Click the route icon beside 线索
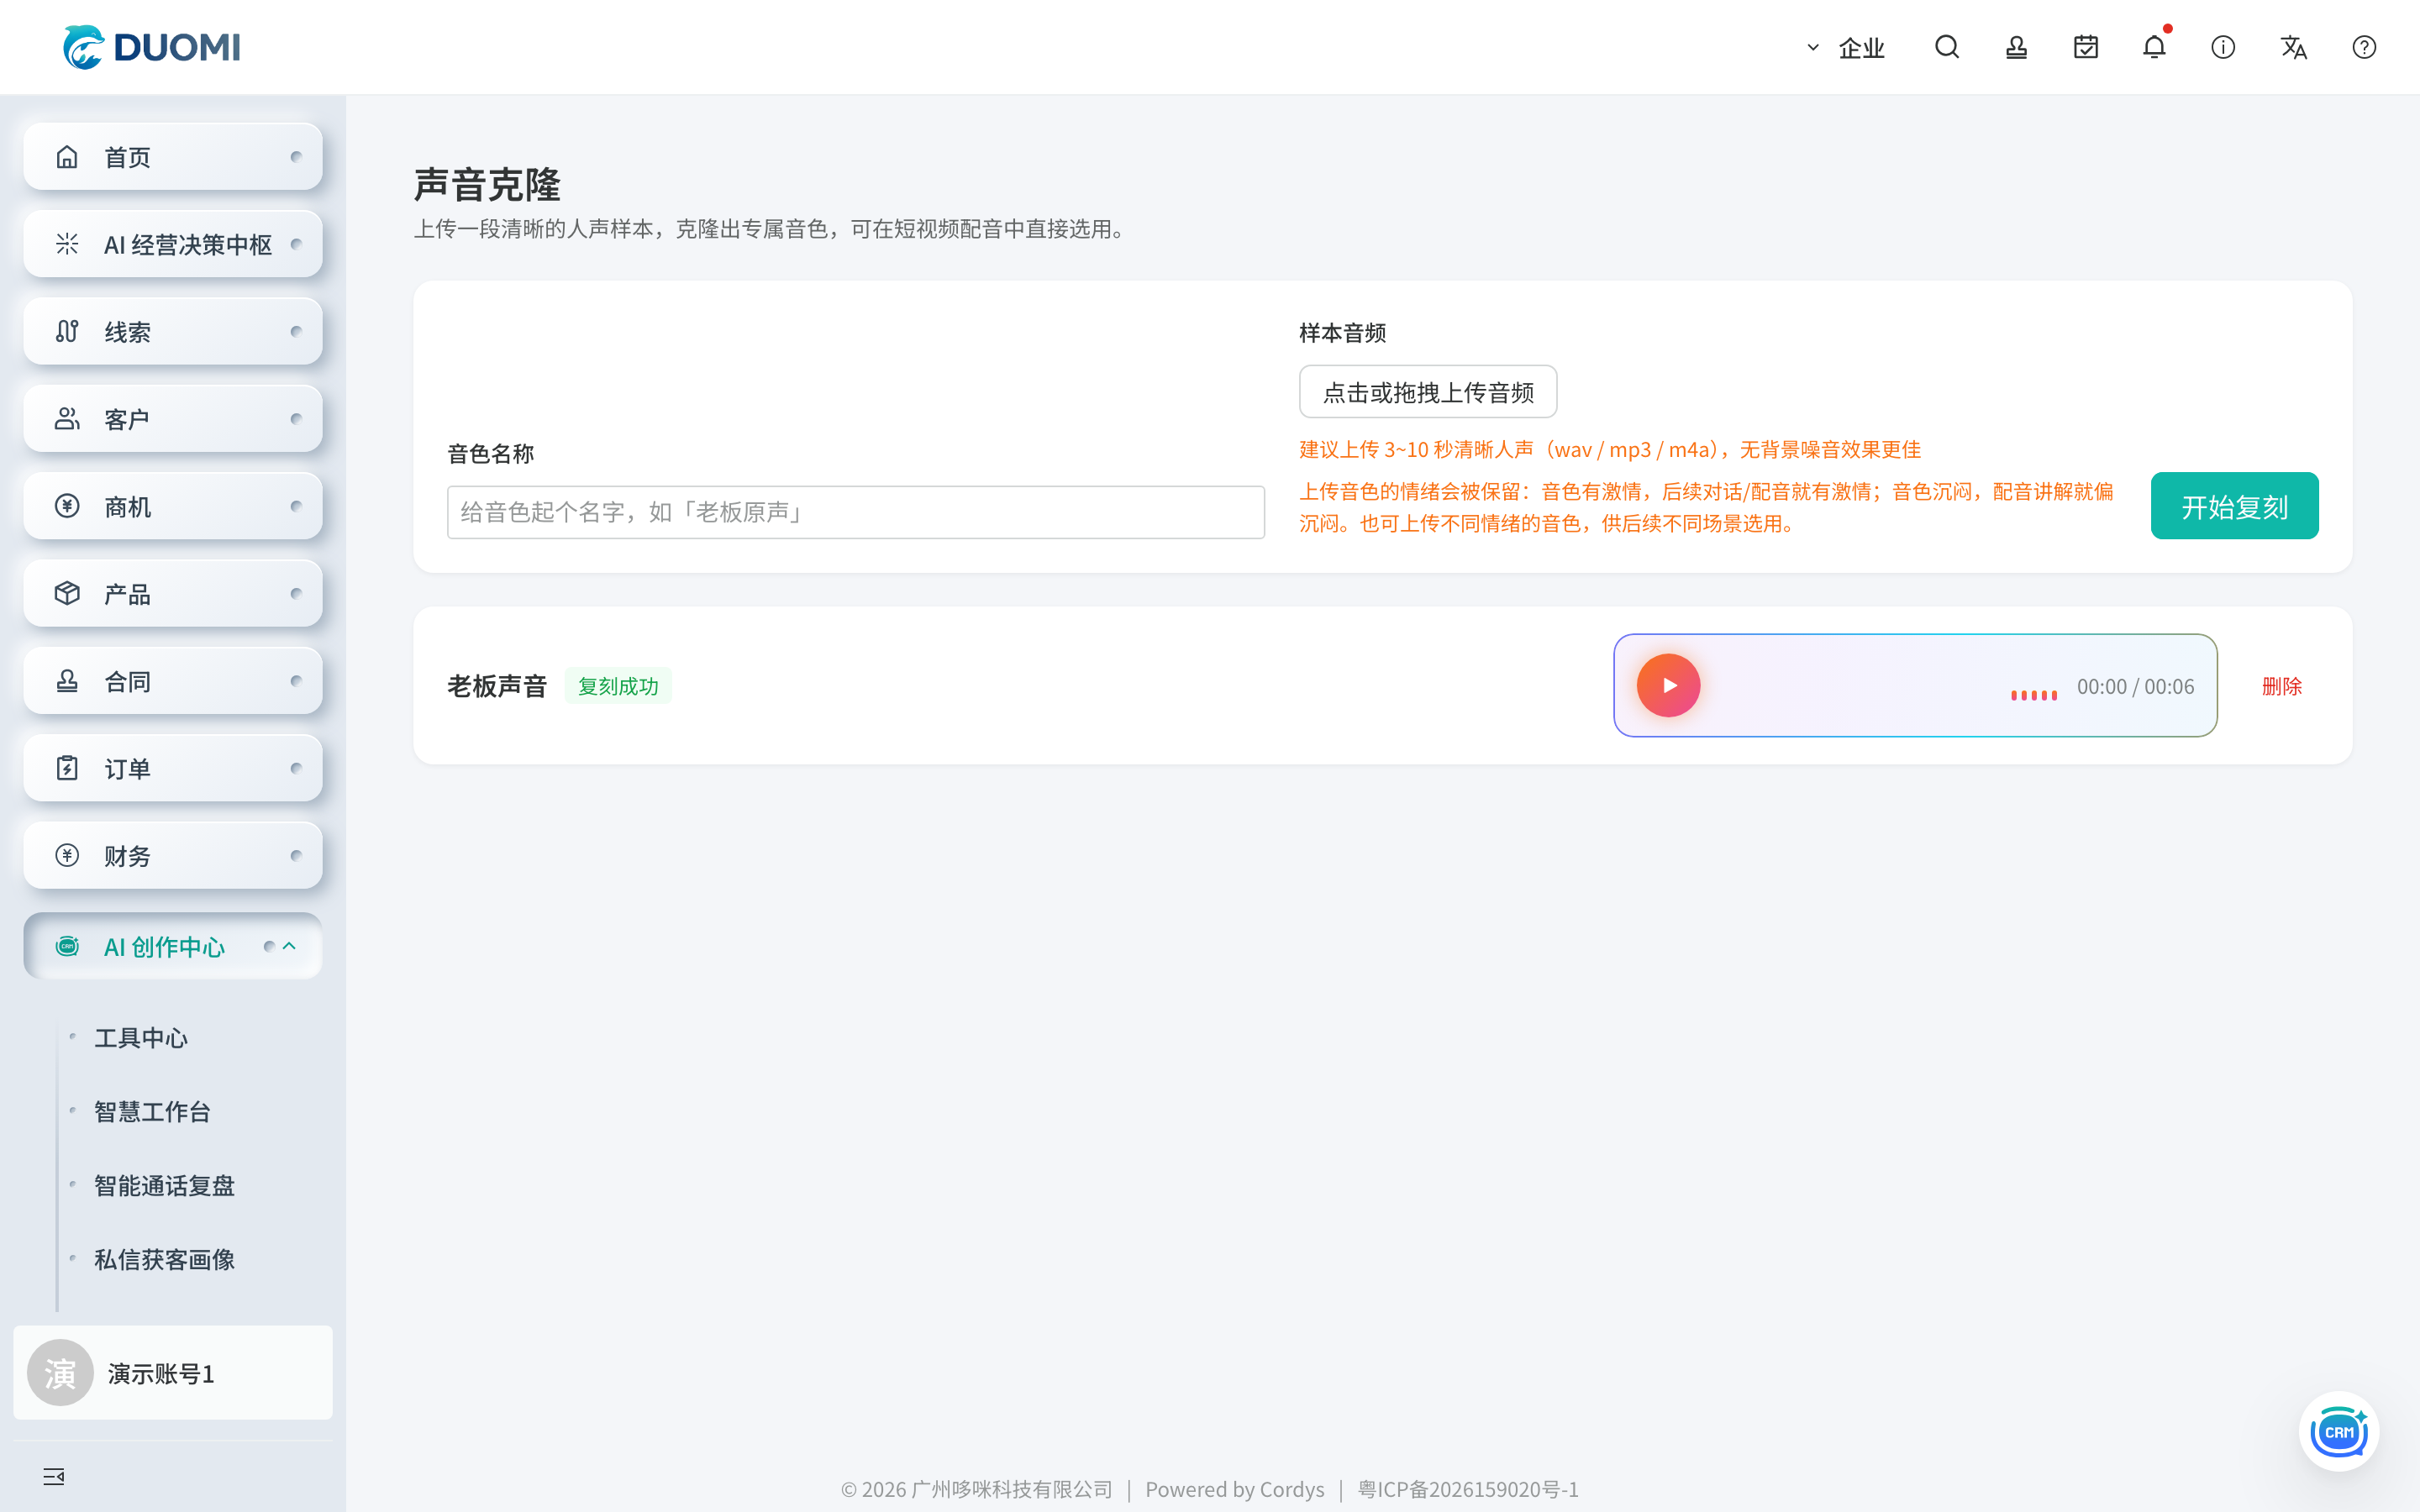This screenshot has height=1512, width=2420. [67, 331]
